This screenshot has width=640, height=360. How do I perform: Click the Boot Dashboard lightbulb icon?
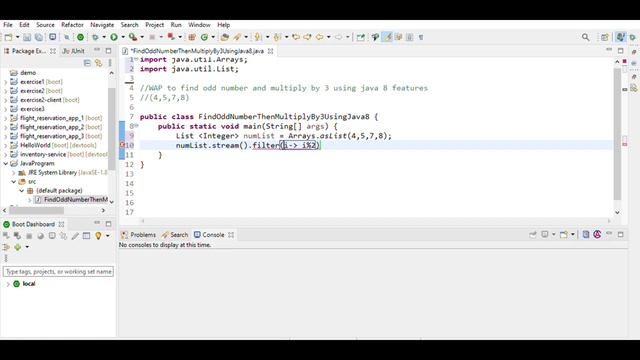coord(98,236)
